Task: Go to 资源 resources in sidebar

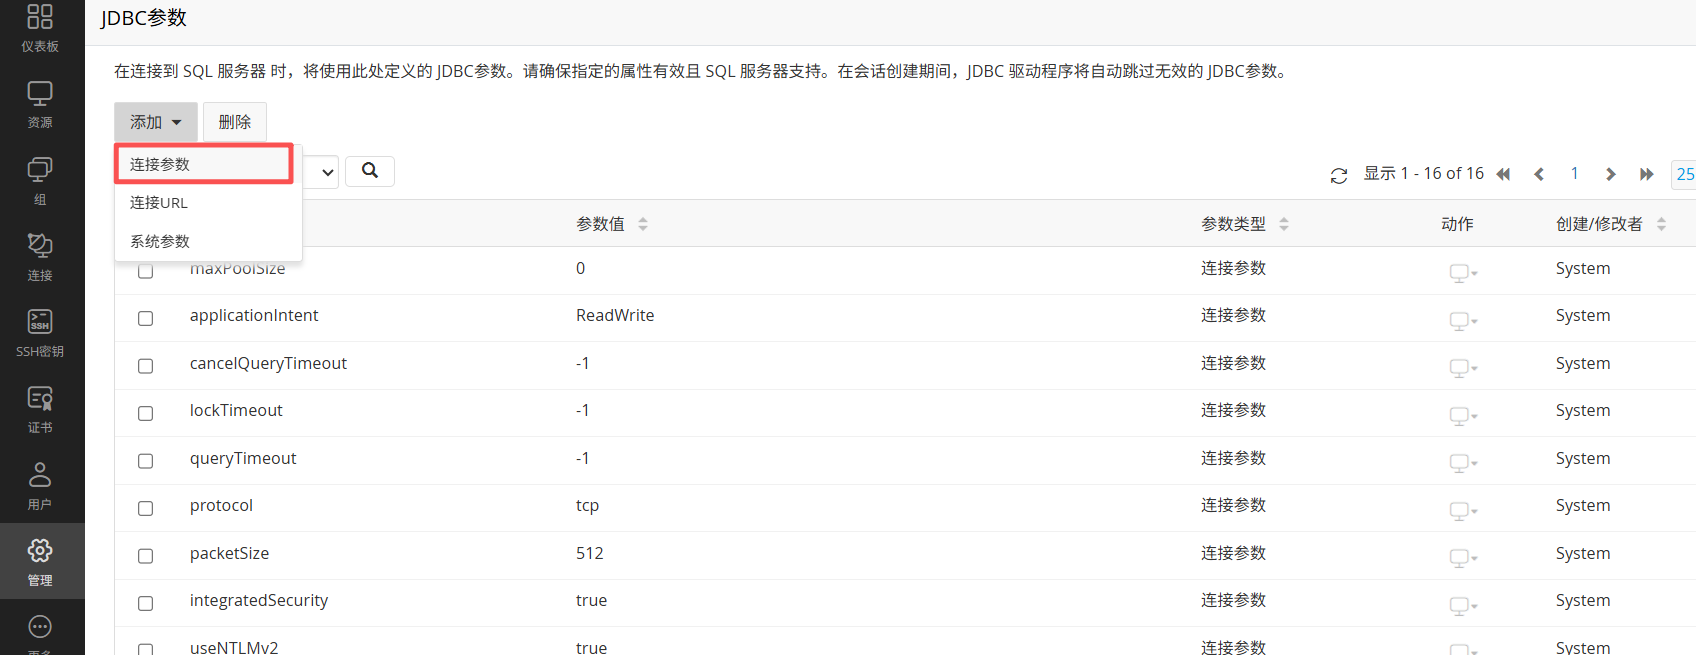Action: coord(40,104)
